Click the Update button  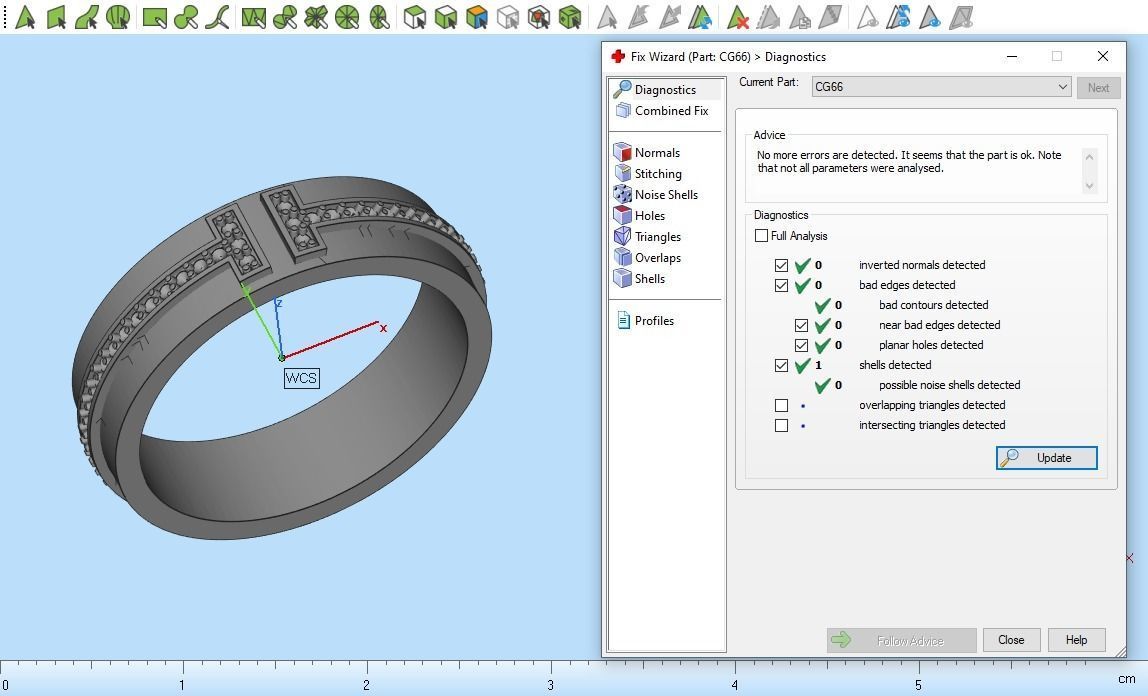pyautogui.click(x=1046, y=458)
